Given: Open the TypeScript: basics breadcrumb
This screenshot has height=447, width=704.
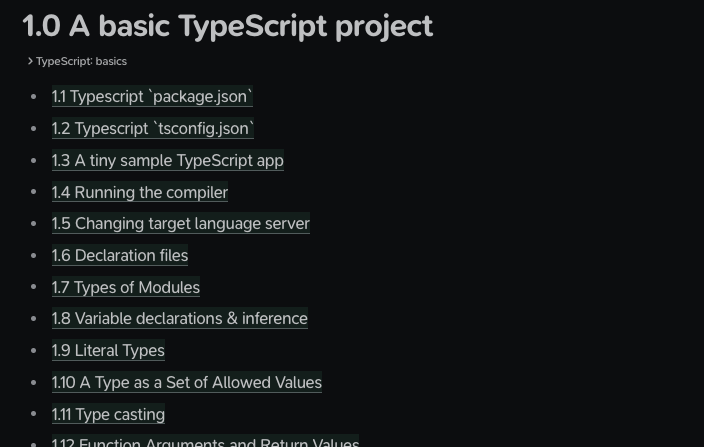Looking at the screenshot, I should [x=81, y=61].
